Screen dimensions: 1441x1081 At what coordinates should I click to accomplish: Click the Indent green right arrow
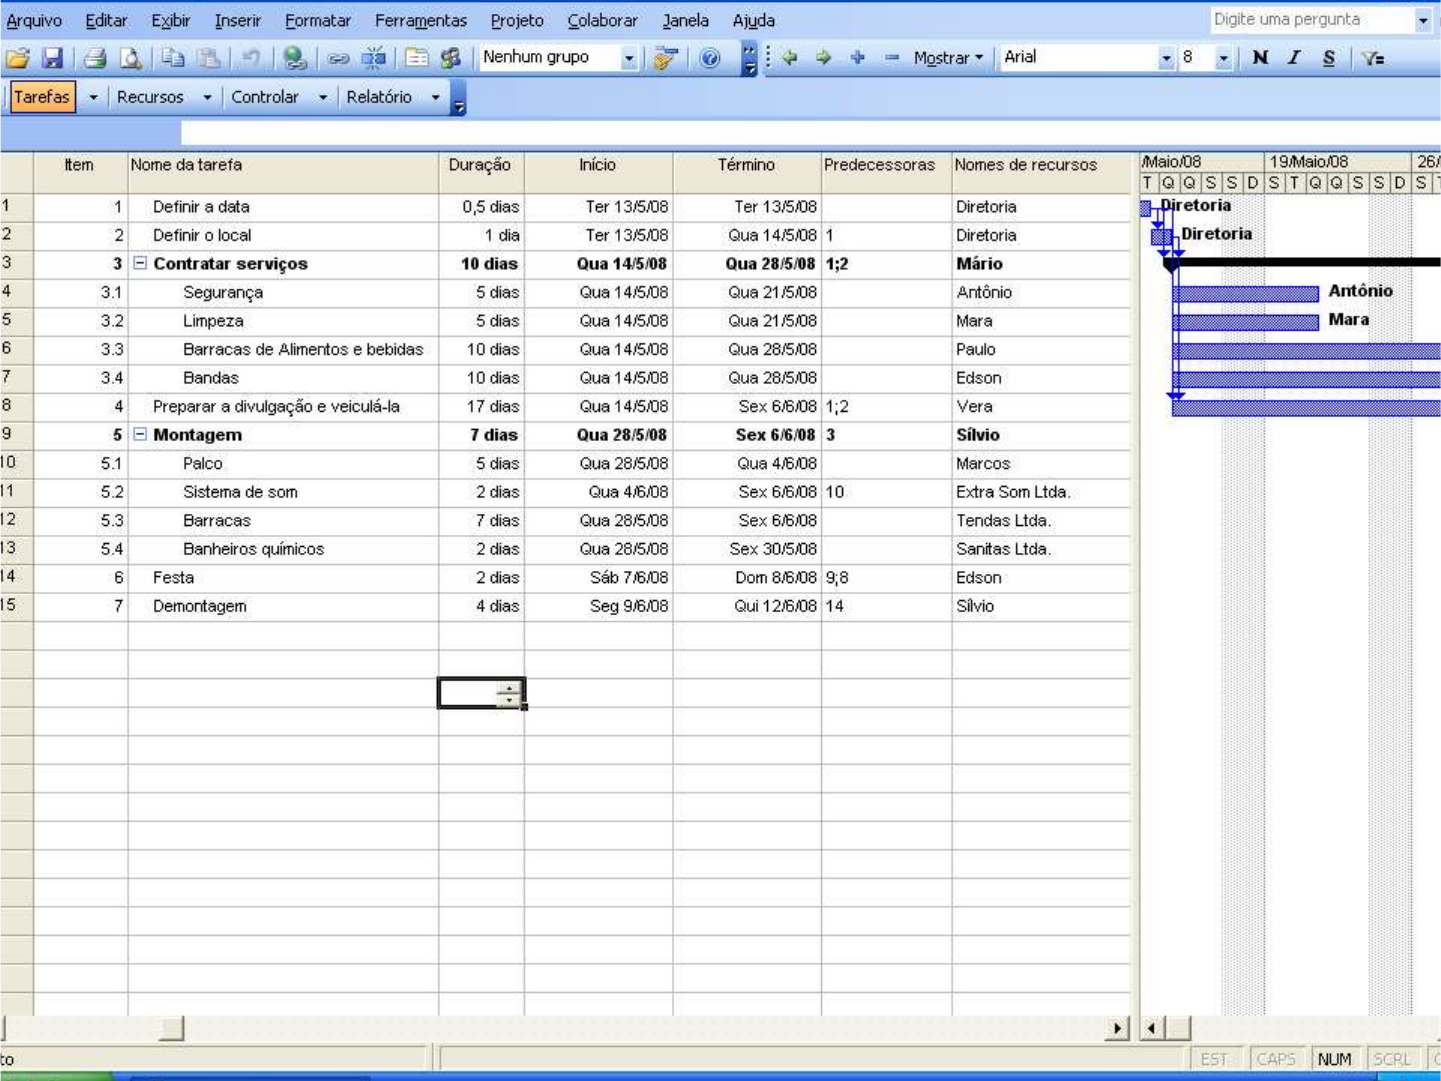(x=823, y=58)
